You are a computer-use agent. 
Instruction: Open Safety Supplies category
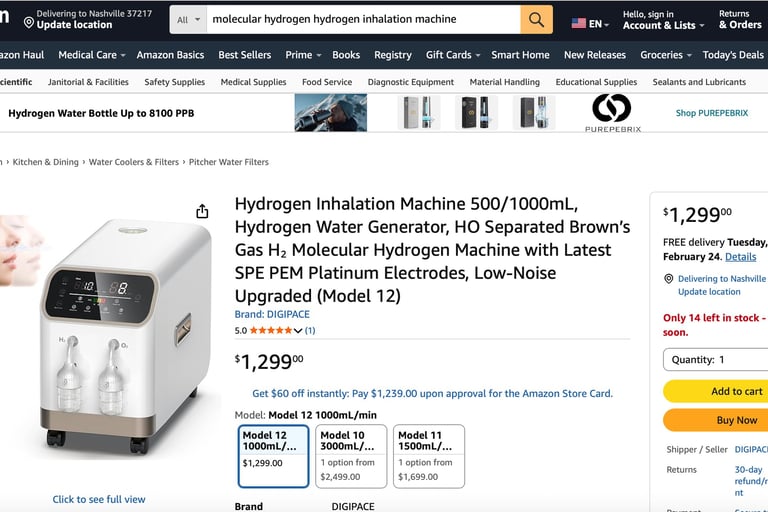pyautogui.click(x=174, y=82)
